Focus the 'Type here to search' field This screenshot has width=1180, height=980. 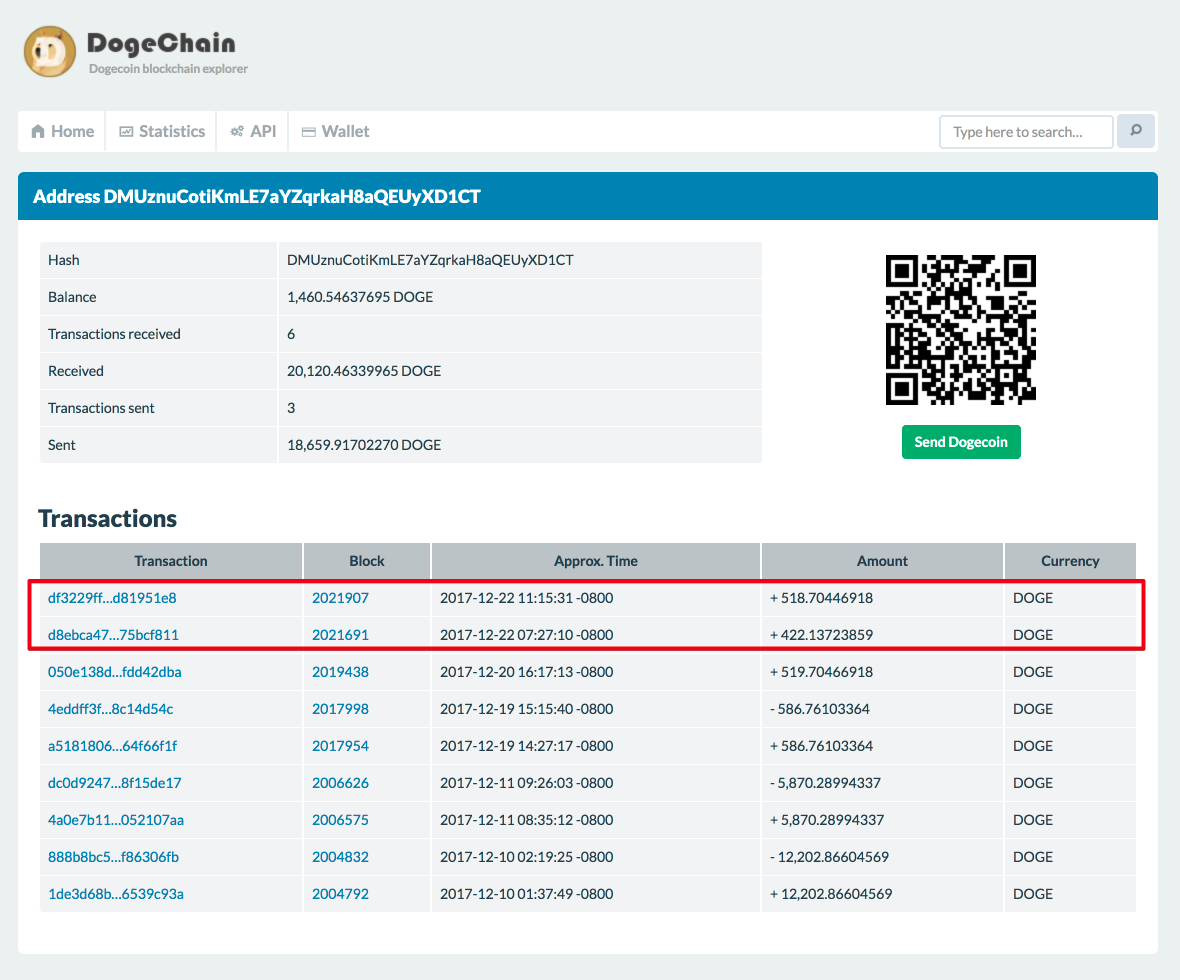coord(1026,132)
